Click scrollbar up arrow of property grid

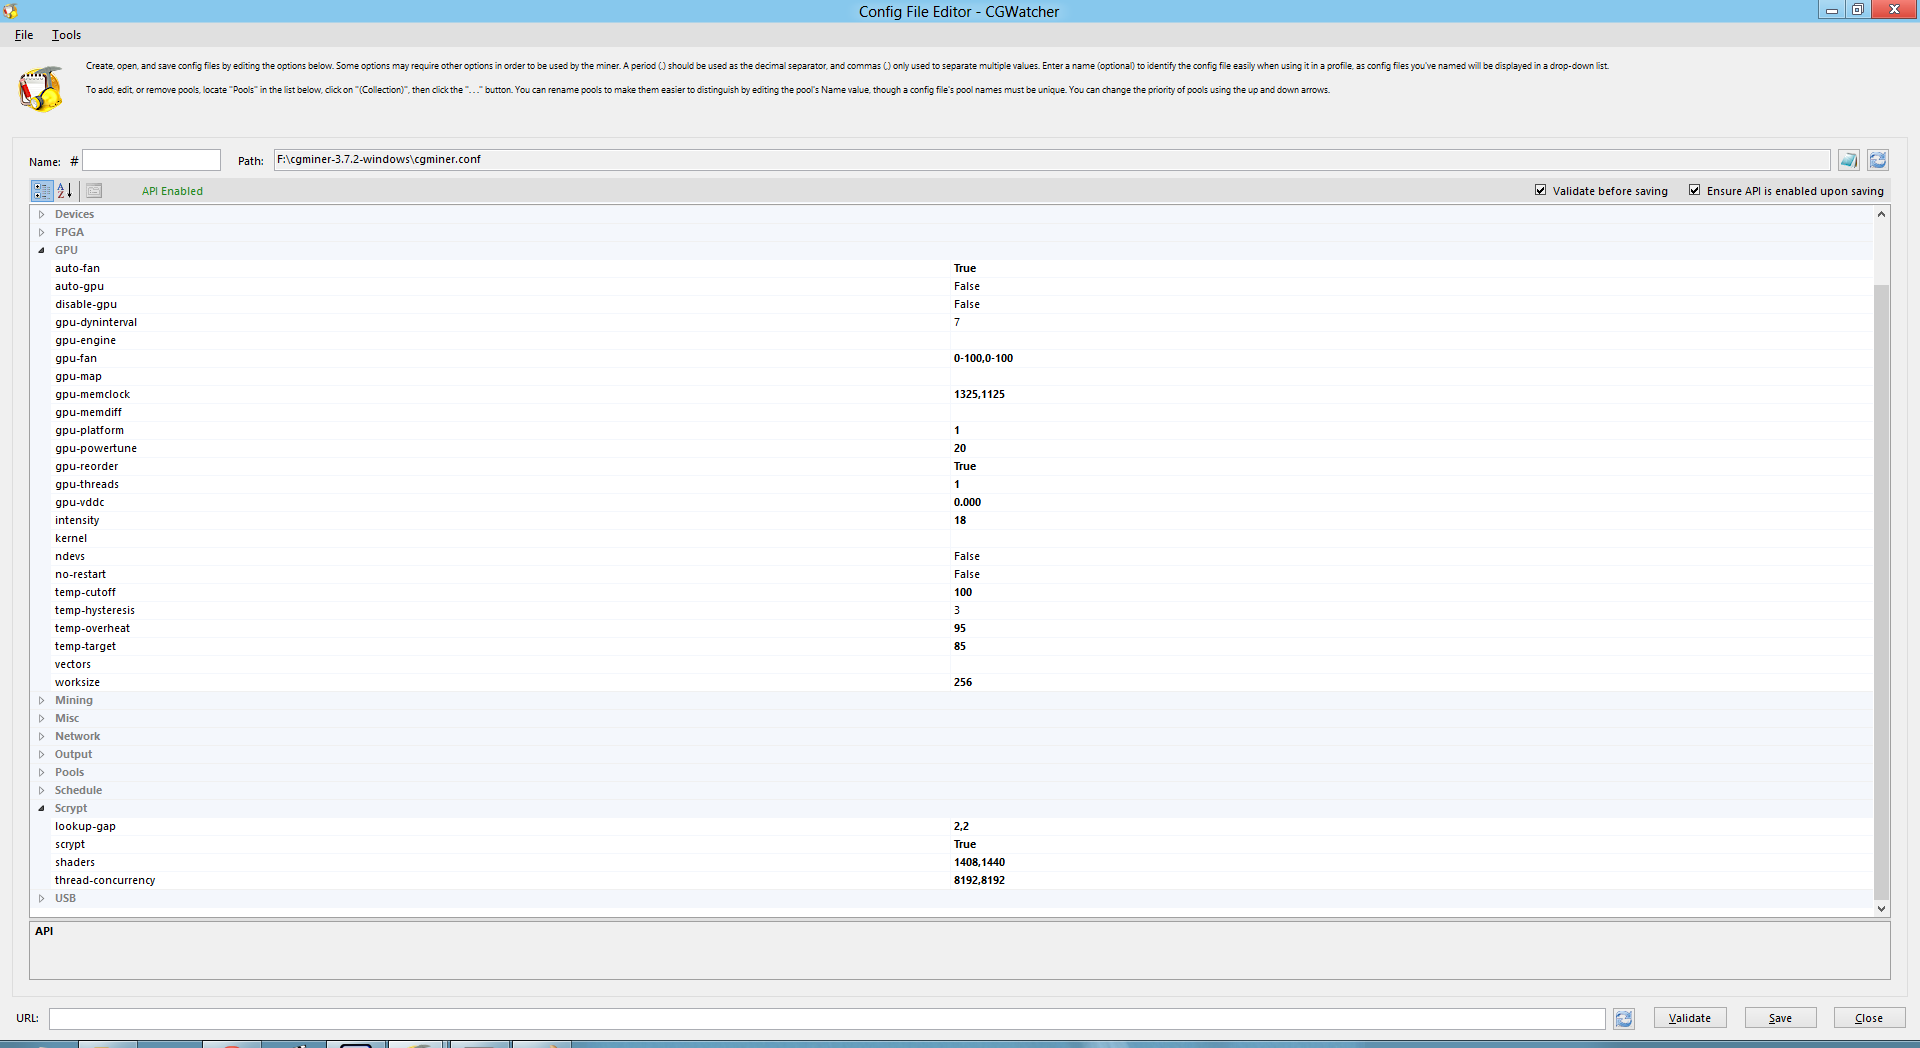(1881, 214)
